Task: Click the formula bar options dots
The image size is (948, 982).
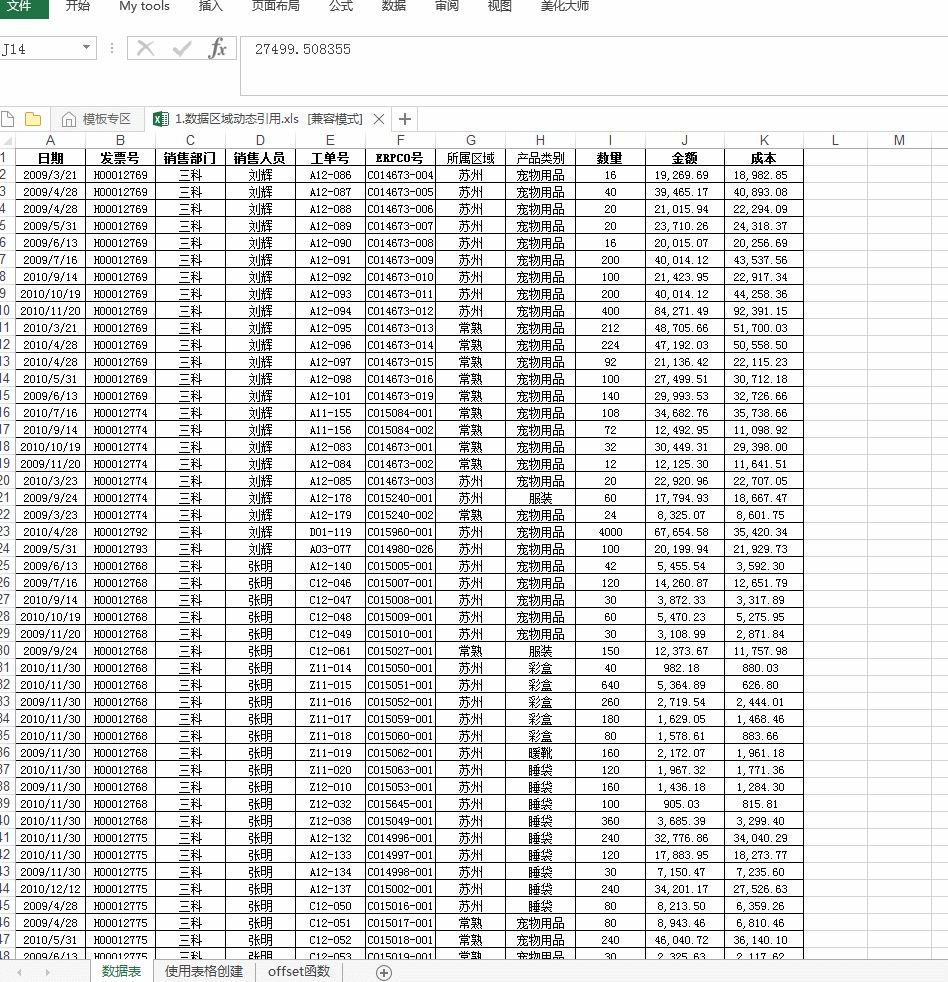Action: click(112, 48)
